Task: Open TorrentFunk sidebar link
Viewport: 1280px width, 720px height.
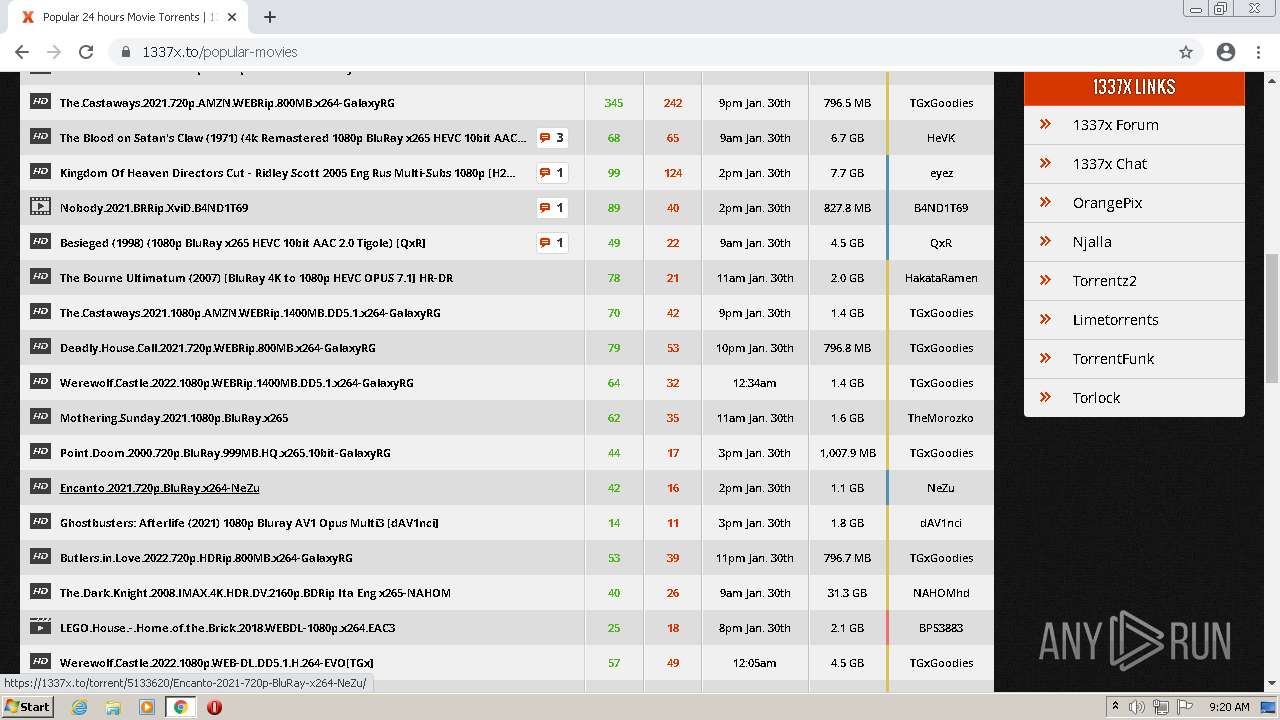Action: 1113,359
